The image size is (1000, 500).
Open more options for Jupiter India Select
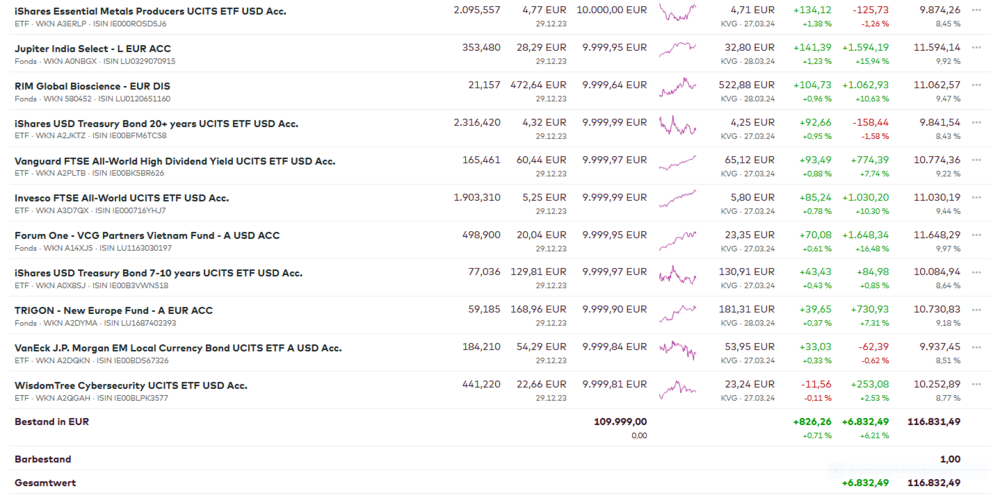(x=976, y=47)
